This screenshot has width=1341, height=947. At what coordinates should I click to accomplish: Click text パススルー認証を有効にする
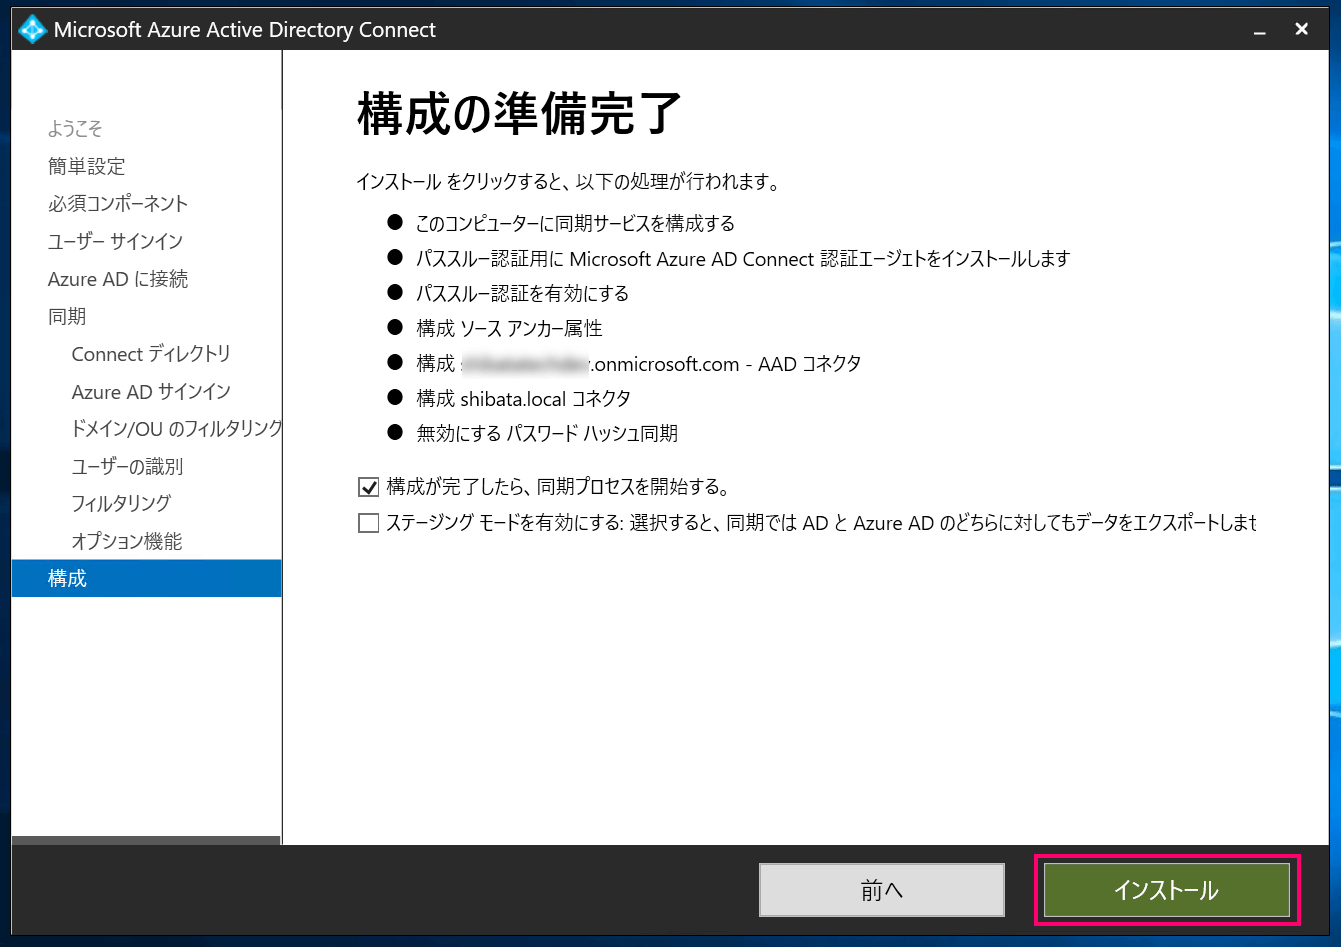(x=522, y=294)
